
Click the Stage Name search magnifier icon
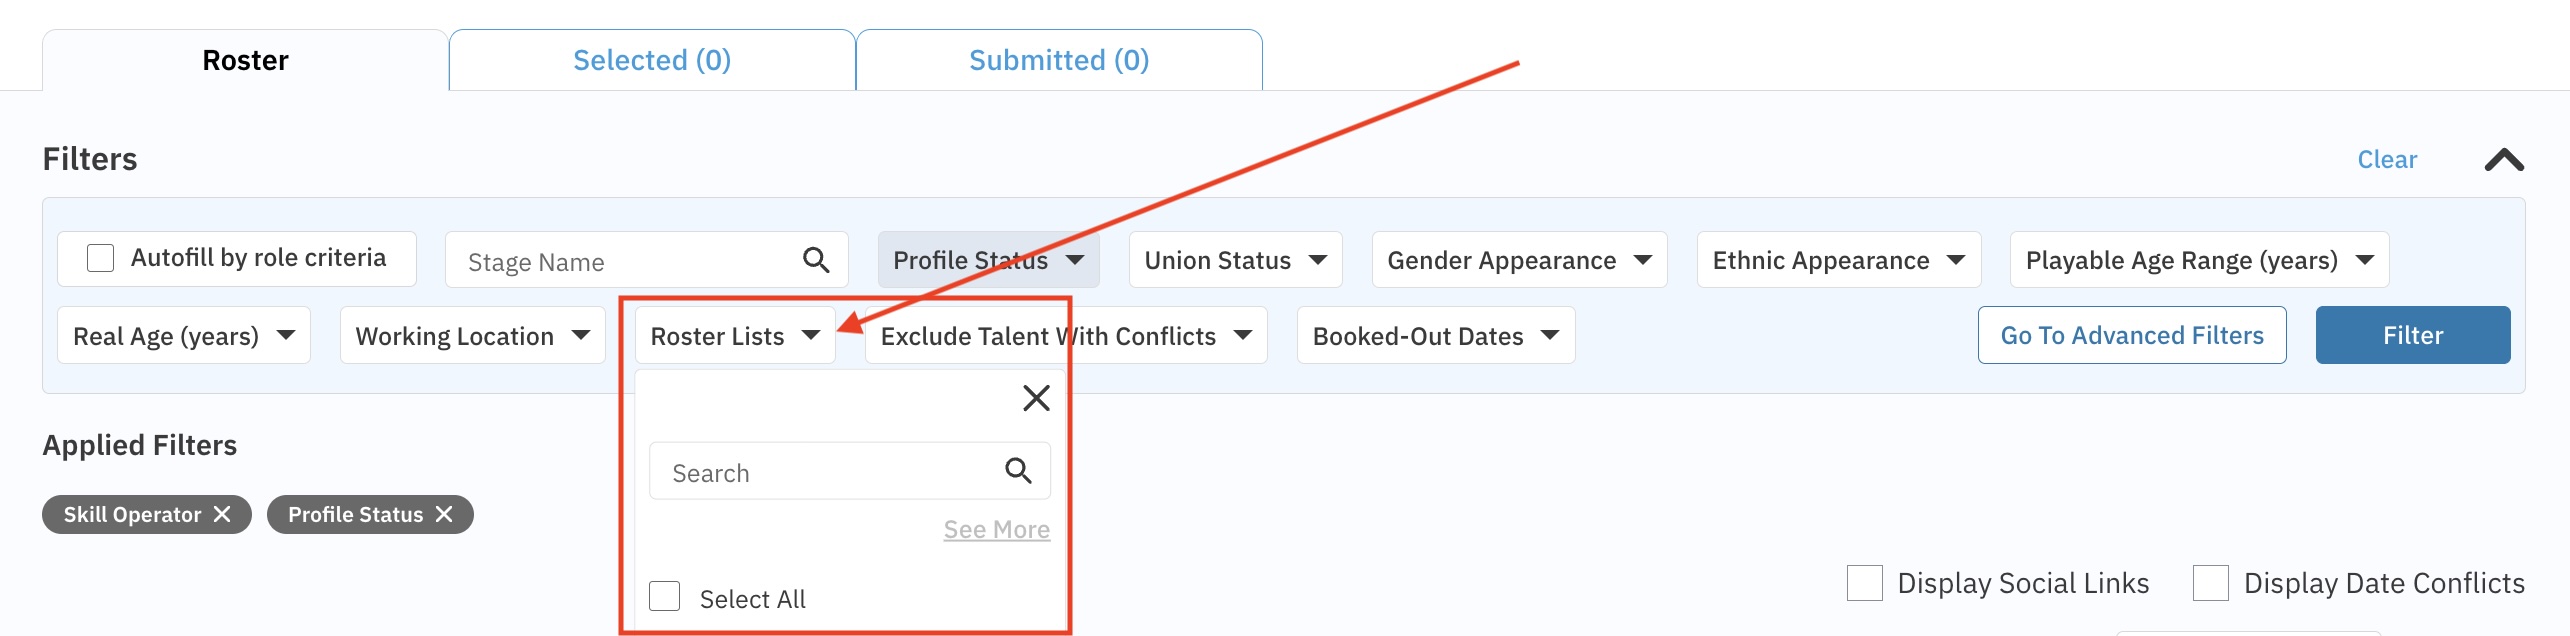(816, 261)
